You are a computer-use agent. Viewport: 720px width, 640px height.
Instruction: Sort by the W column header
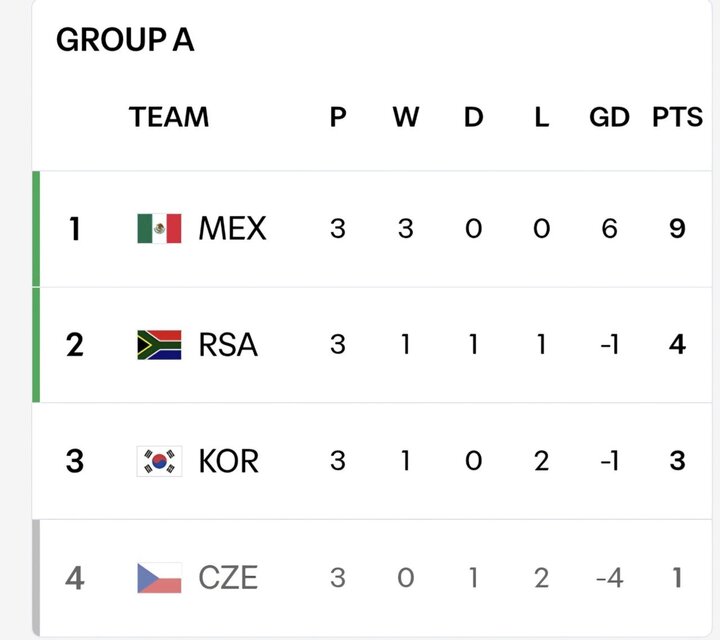tap(406, 117)
